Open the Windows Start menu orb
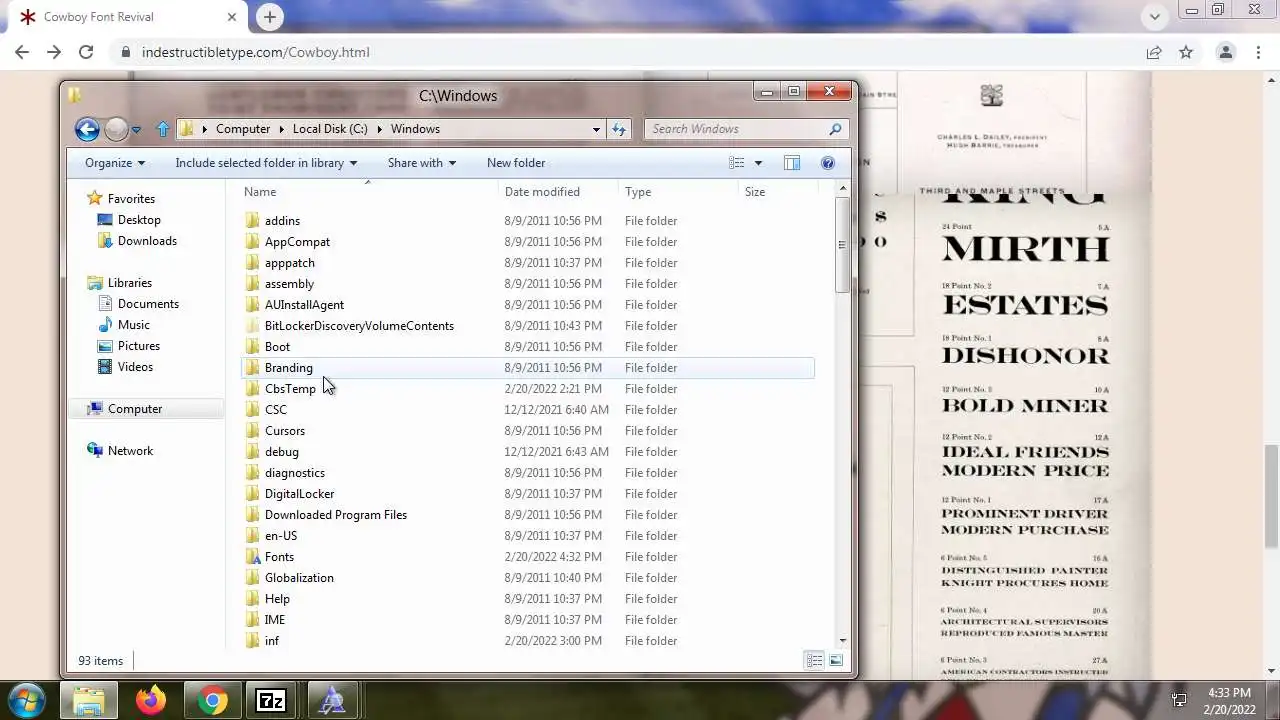The height and width of the screenshot is (720, 1280). tap(25, 700)
